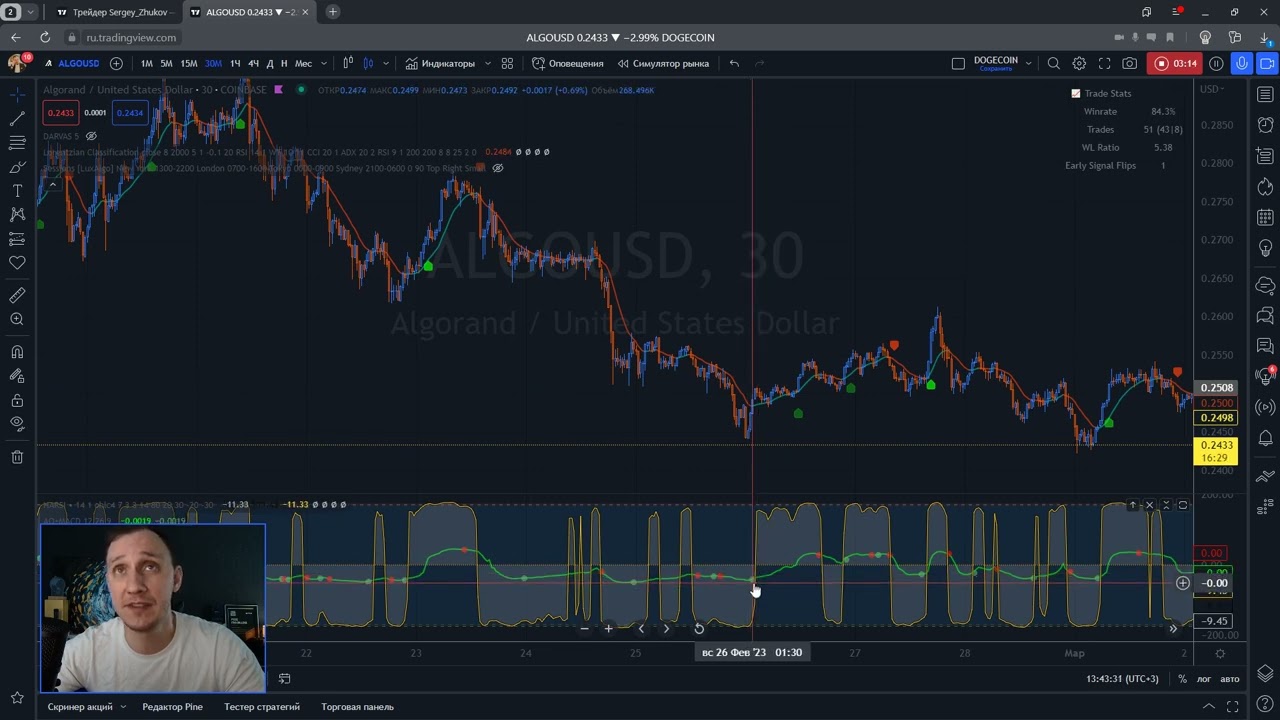Click the sell price 0.2433 button

point(60,113)
